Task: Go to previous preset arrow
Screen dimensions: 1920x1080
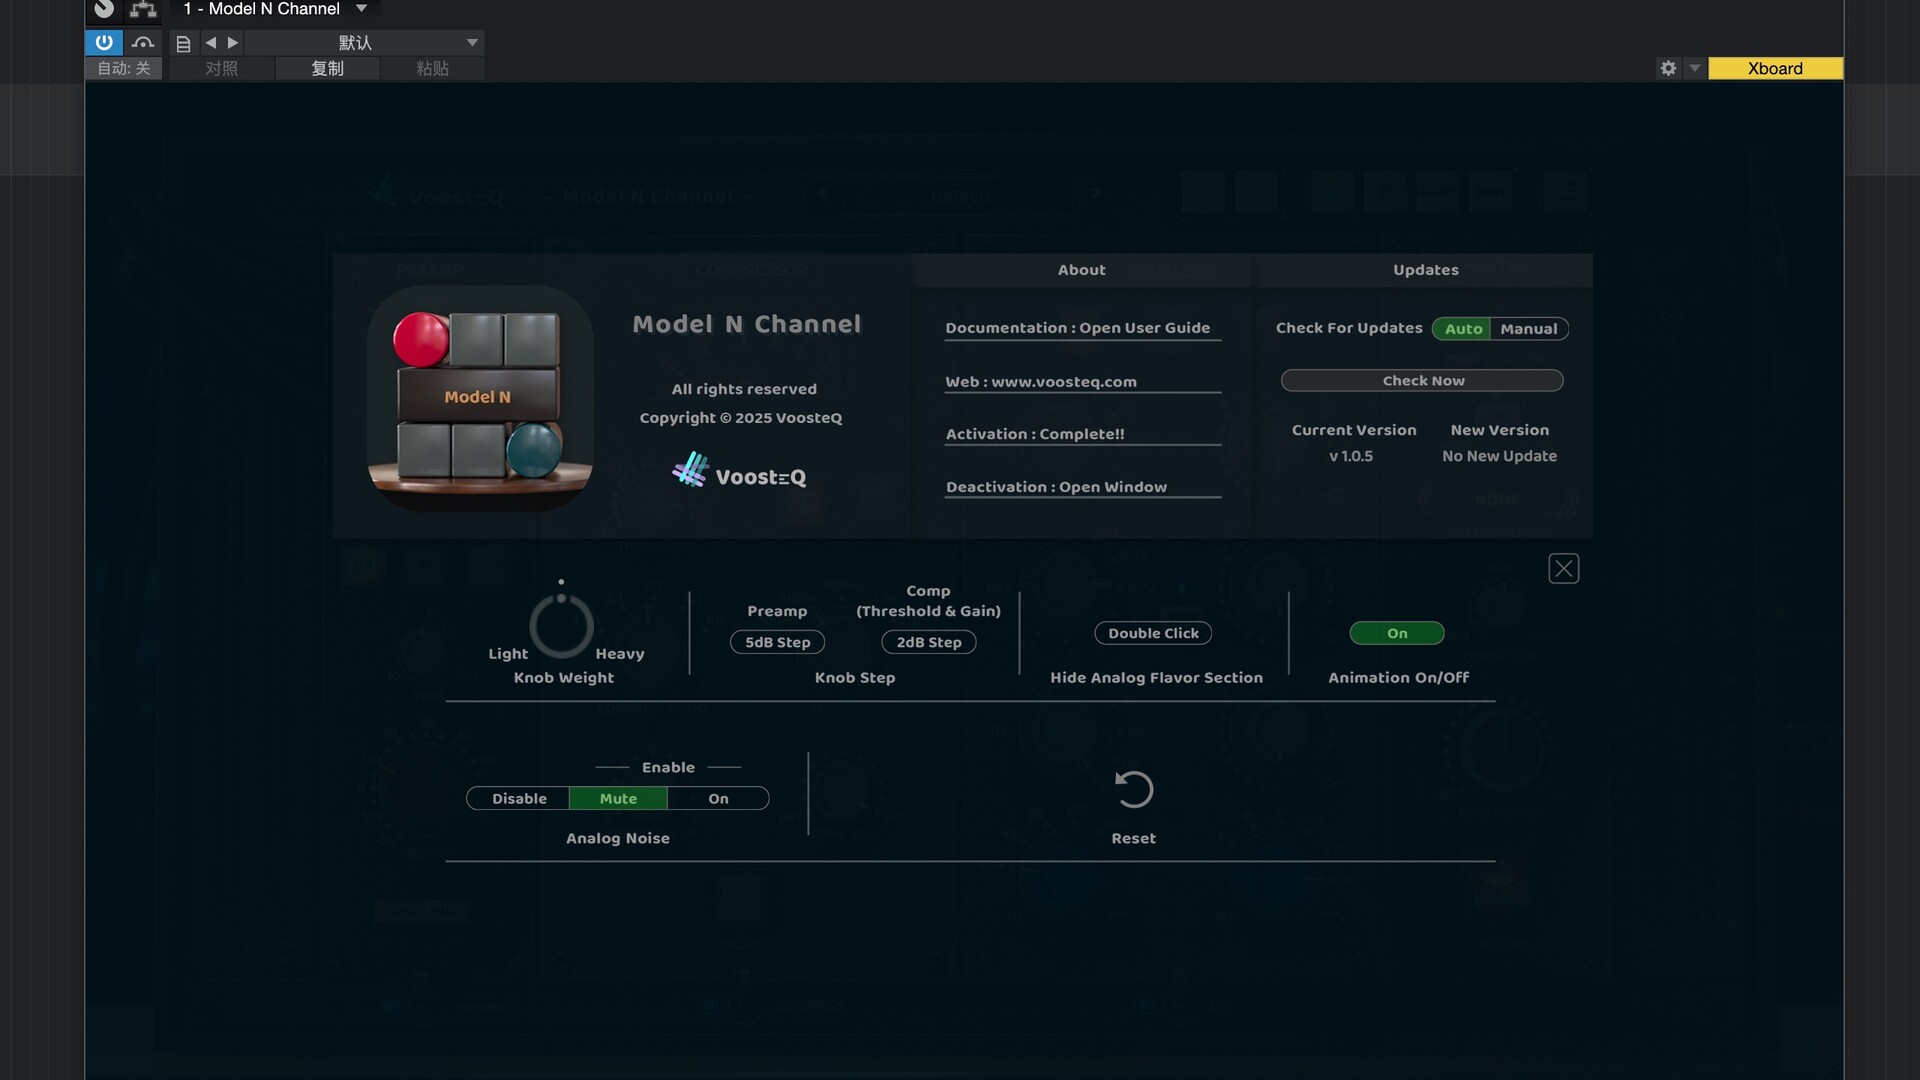Action: [211, 43]
